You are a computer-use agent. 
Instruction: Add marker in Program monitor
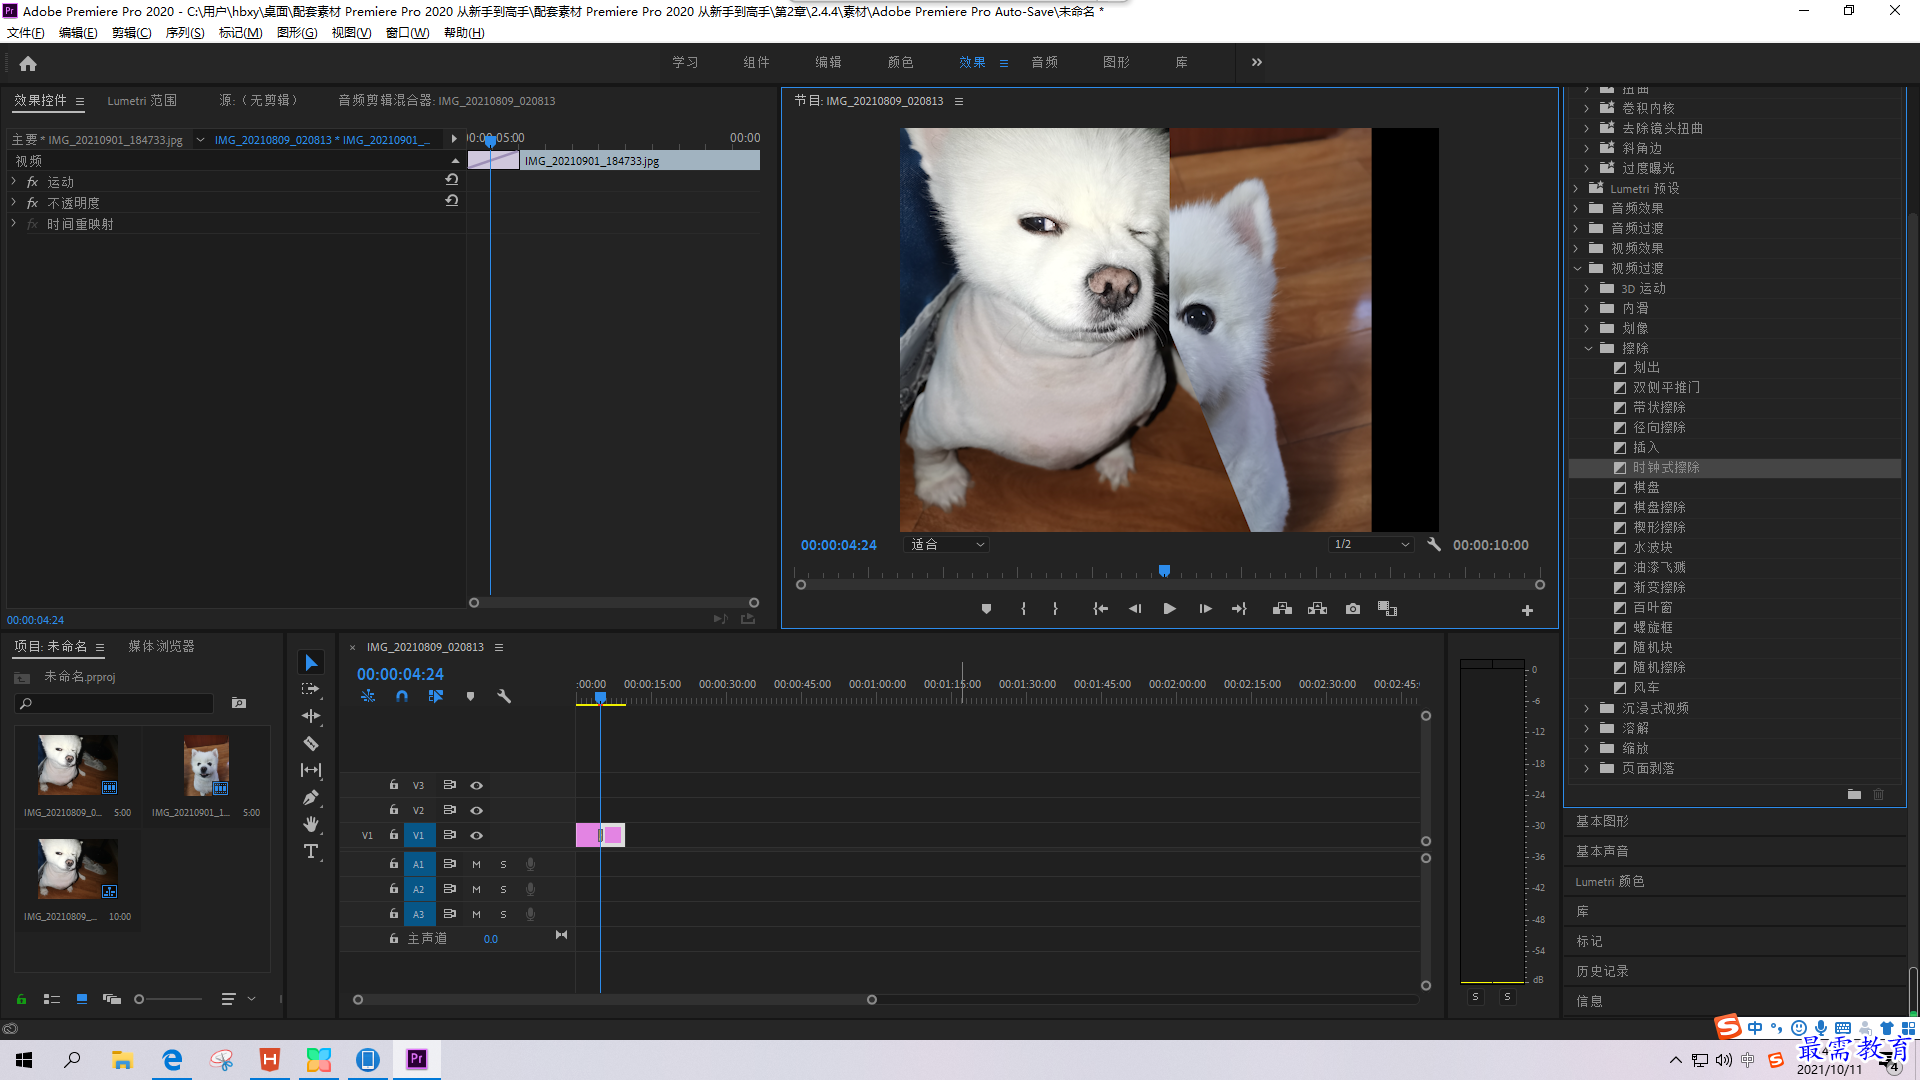986,609
